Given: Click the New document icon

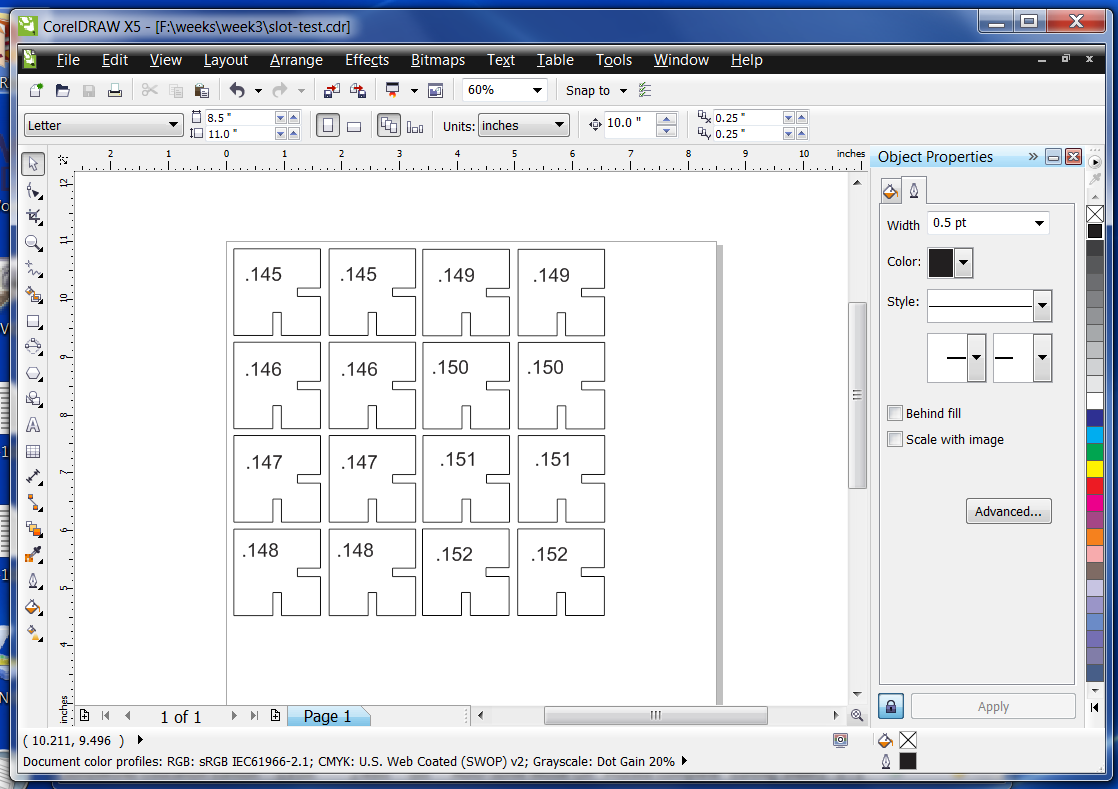Looking at the screenshot, I should click(36, 91).
